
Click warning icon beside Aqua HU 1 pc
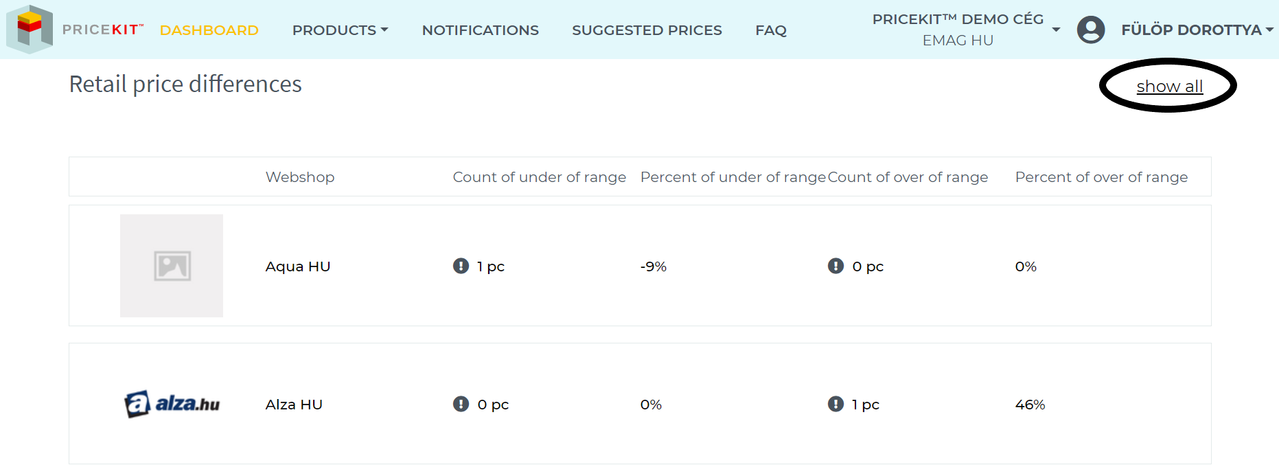(x=461, y=266)
